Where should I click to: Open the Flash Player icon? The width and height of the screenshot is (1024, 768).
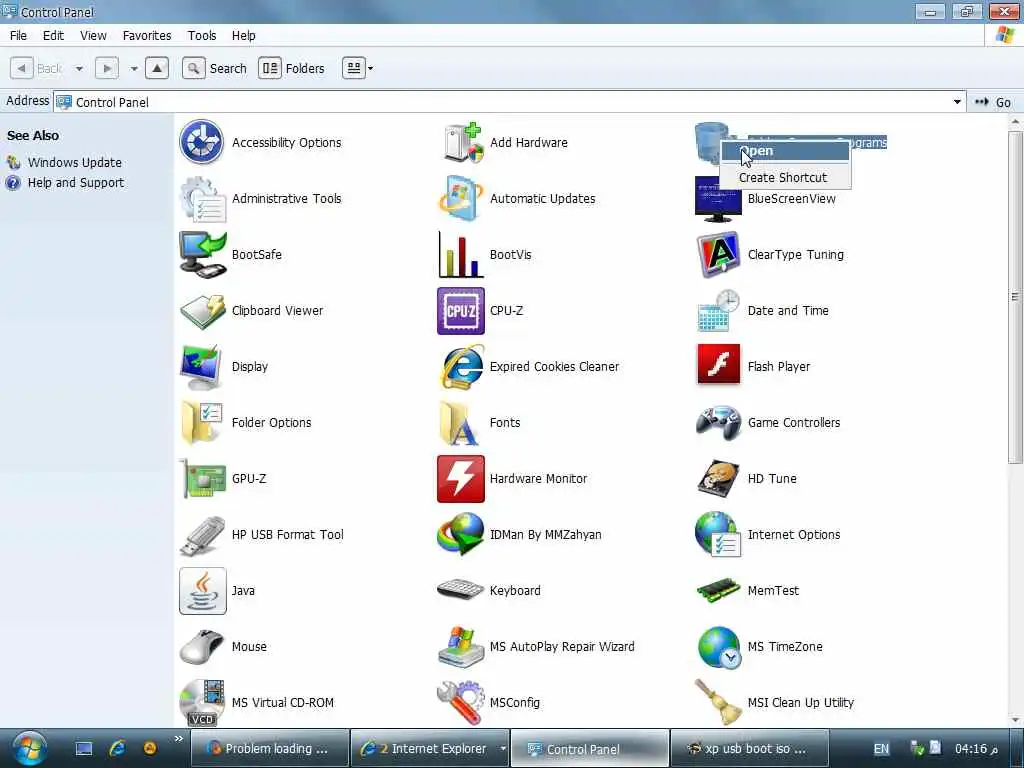(718, 364)
